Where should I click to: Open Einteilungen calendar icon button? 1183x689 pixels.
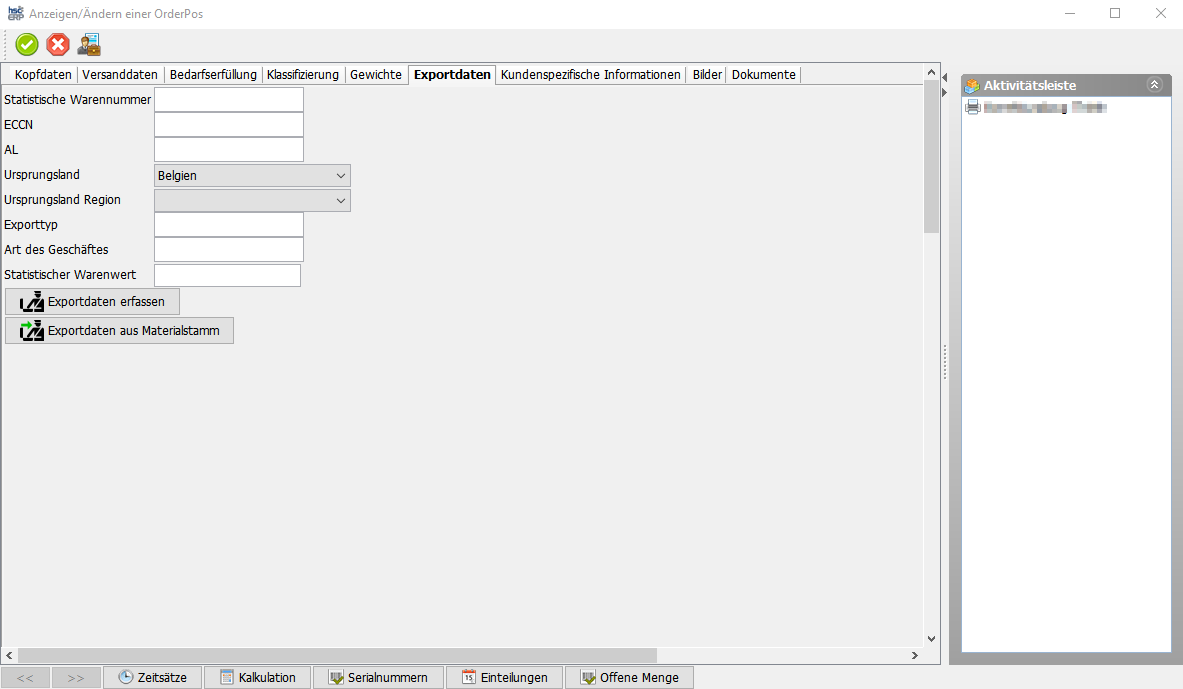504,677
